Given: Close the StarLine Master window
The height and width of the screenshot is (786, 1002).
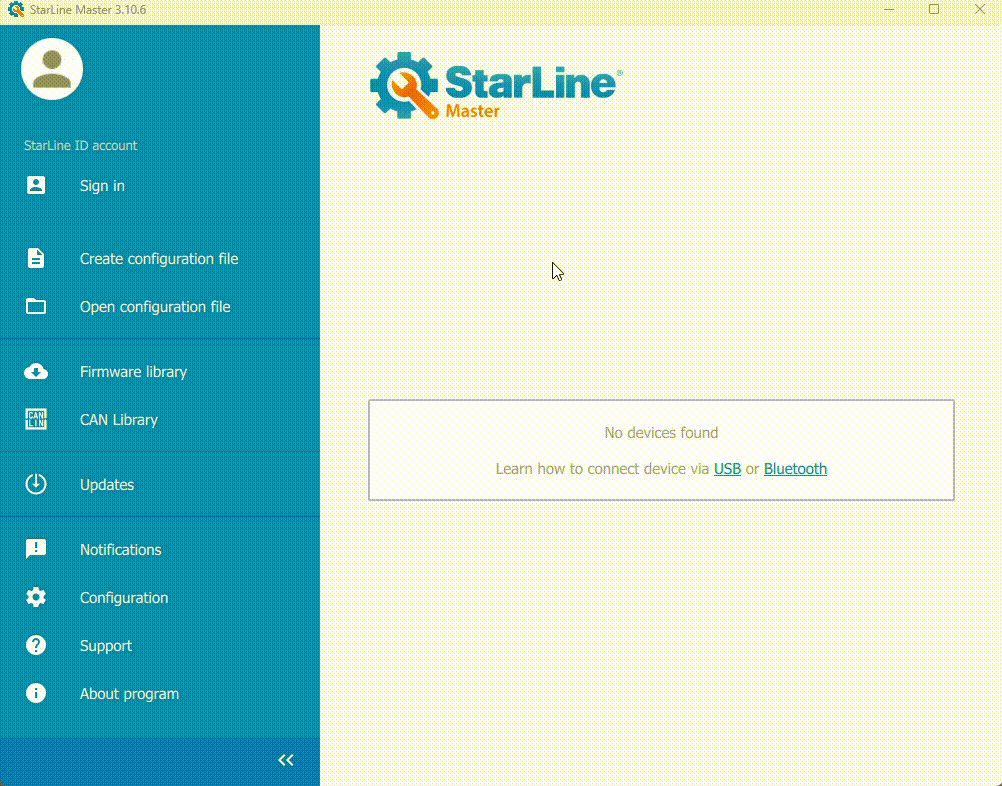Looking at the screenshot, I should (x=980, y=10).
